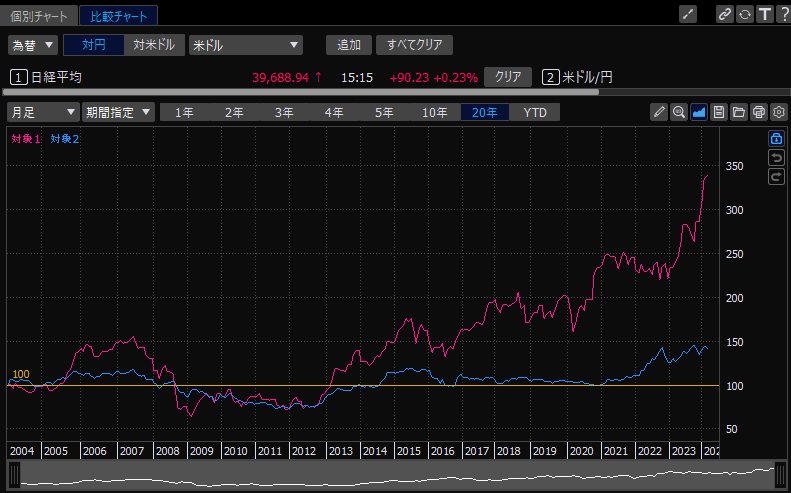This screenshot has width=791, height=493.
Task: Toggle the blue lock icon beside chart
Action: coord(776,138)
